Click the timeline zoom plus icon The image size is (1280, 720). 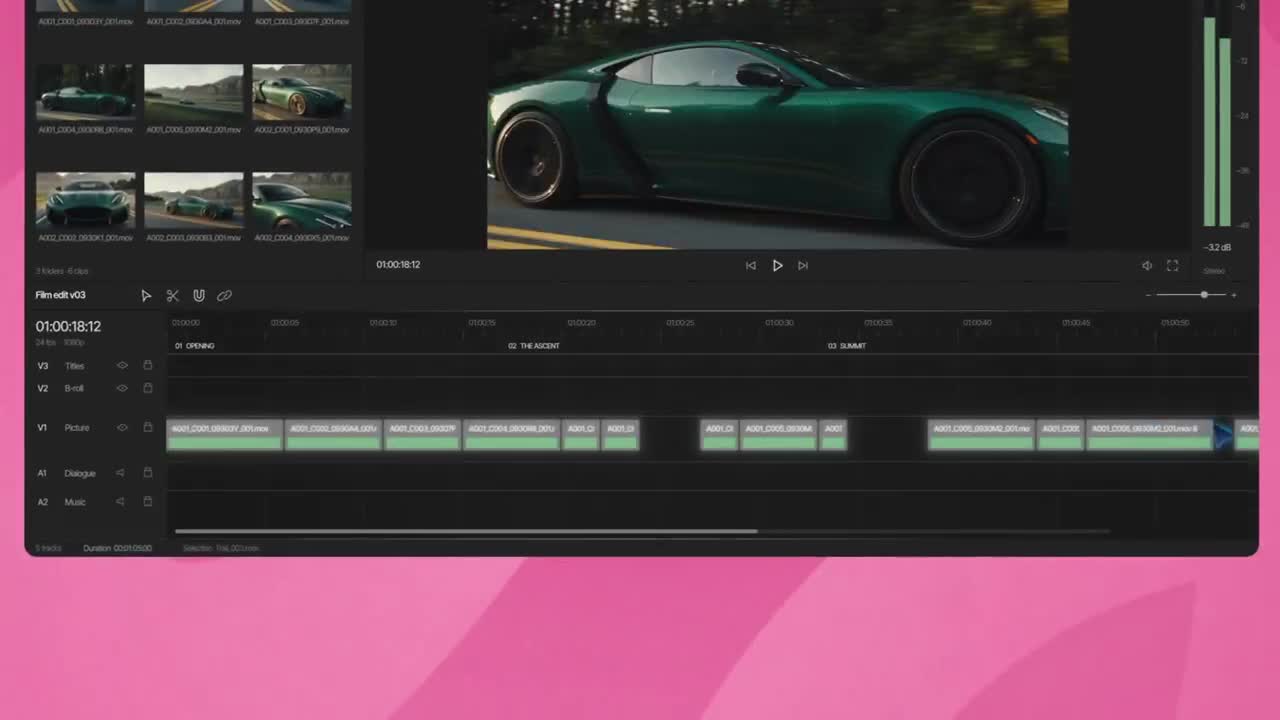[1234, 295]
